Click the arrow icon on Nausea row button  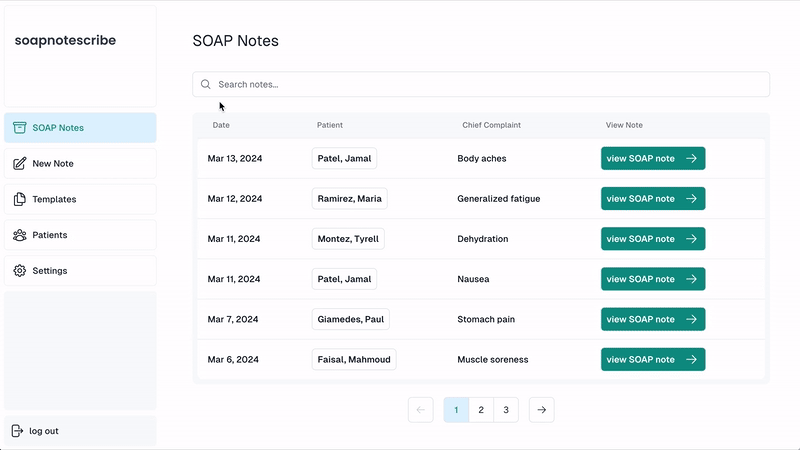point(691,279)
